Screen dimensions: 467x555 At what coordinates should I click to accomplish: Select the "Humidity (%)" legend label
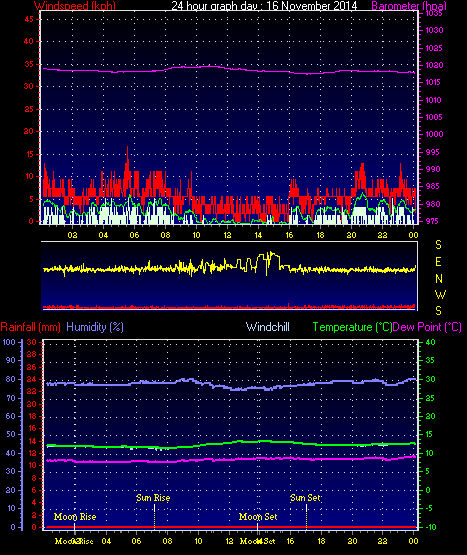tap(95, 327)
